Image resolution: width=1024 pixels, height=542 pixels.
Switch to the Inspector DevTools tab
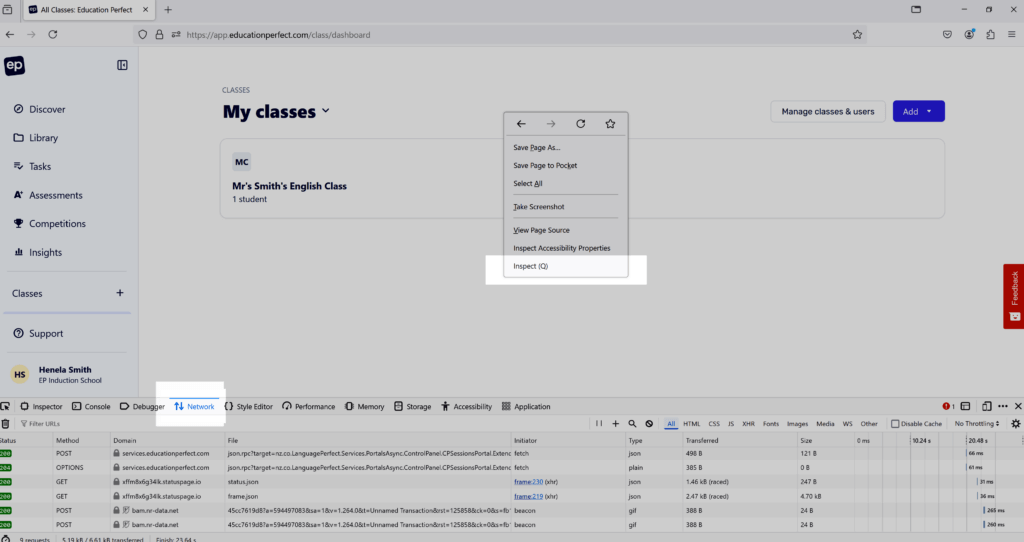pyautogui.click(x=41, y=406)
